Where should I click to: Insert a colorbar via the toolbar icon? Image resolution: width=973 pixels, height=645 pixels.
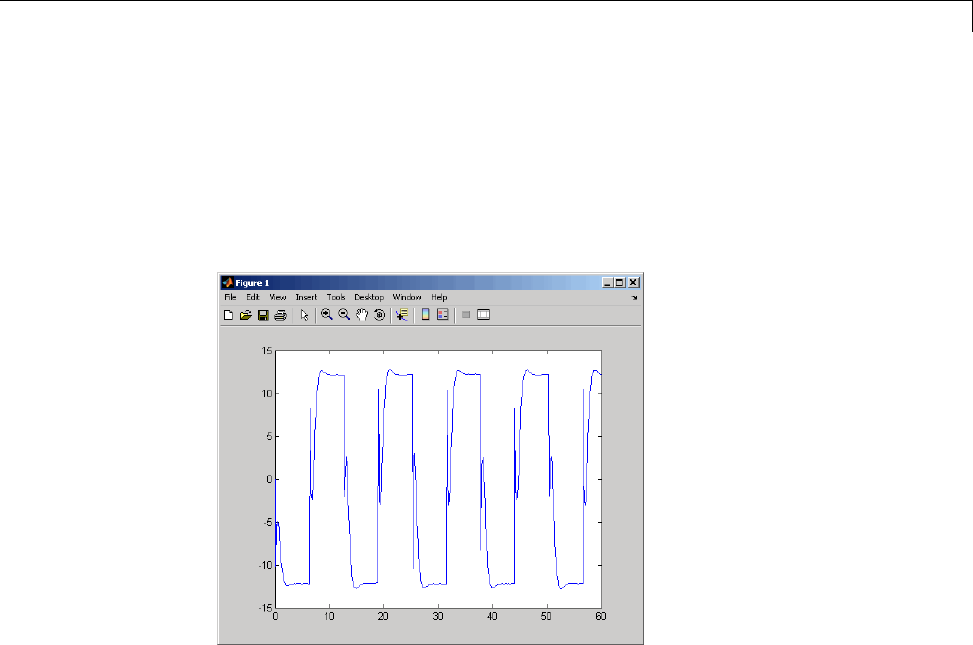pyautogui.click(x=425, y=315)
